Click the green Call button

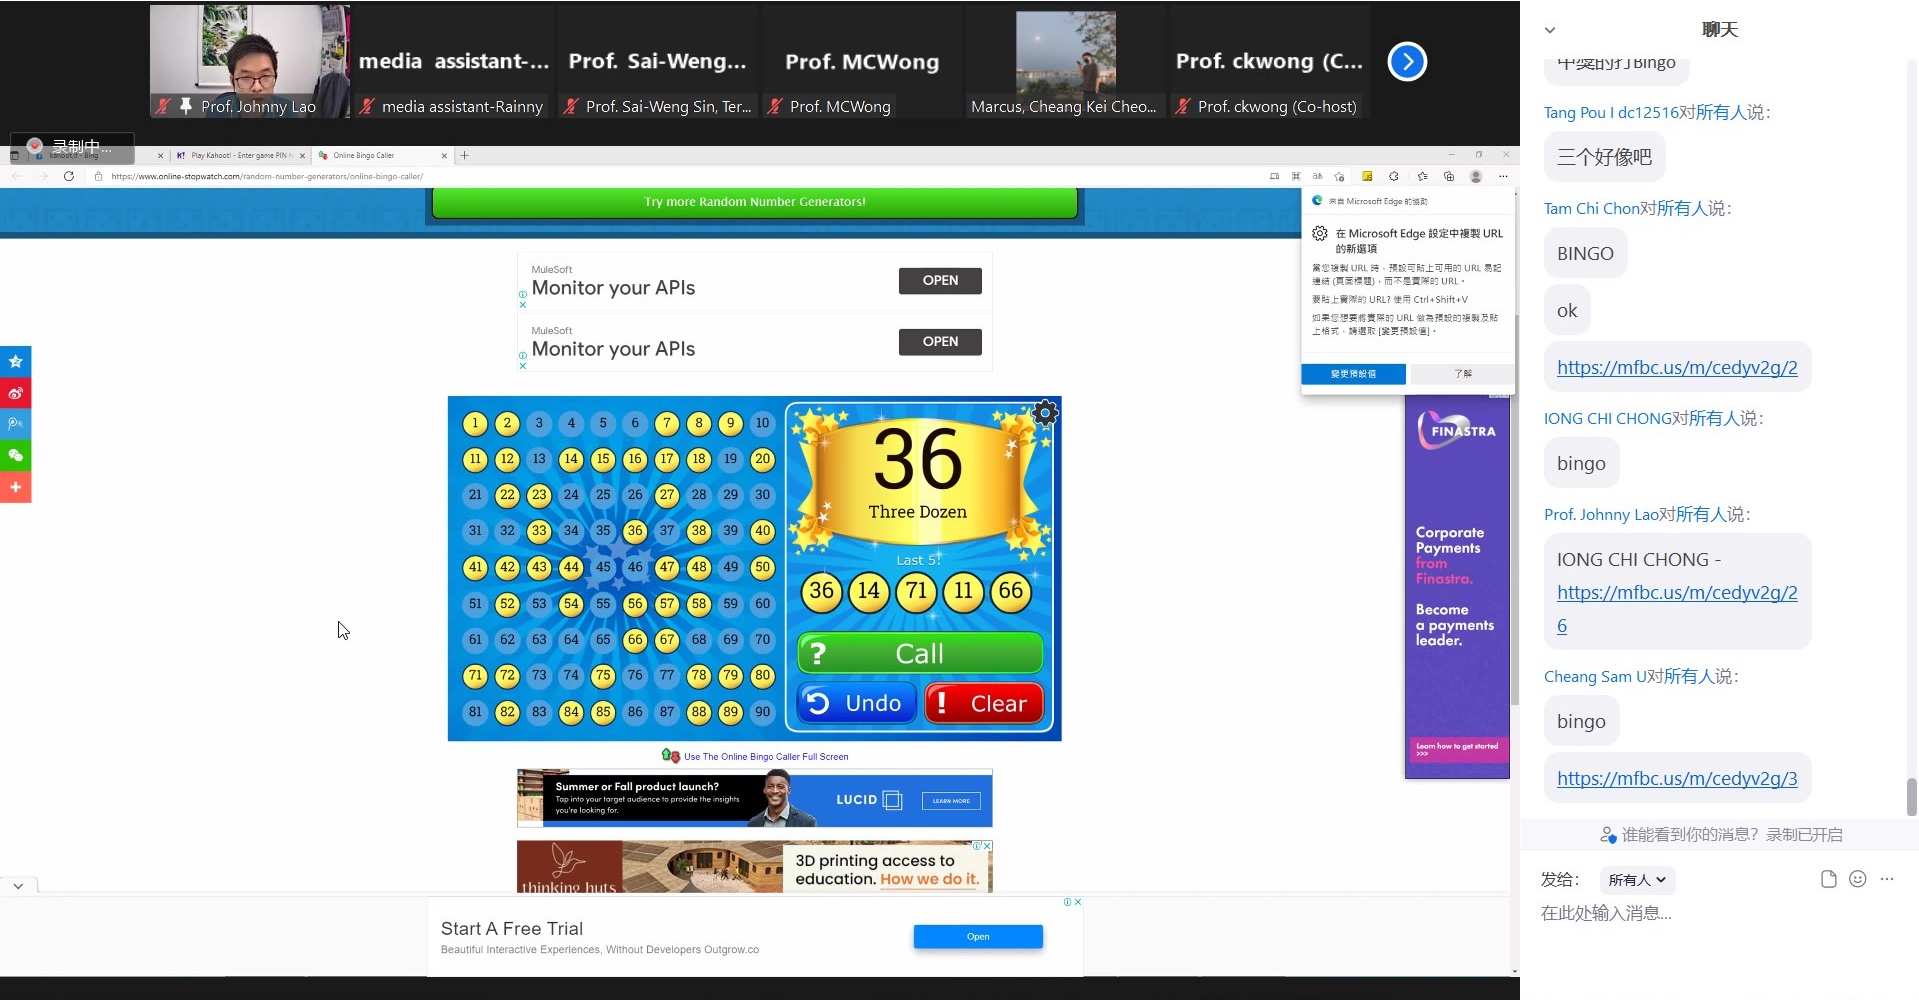pos(920,653)
